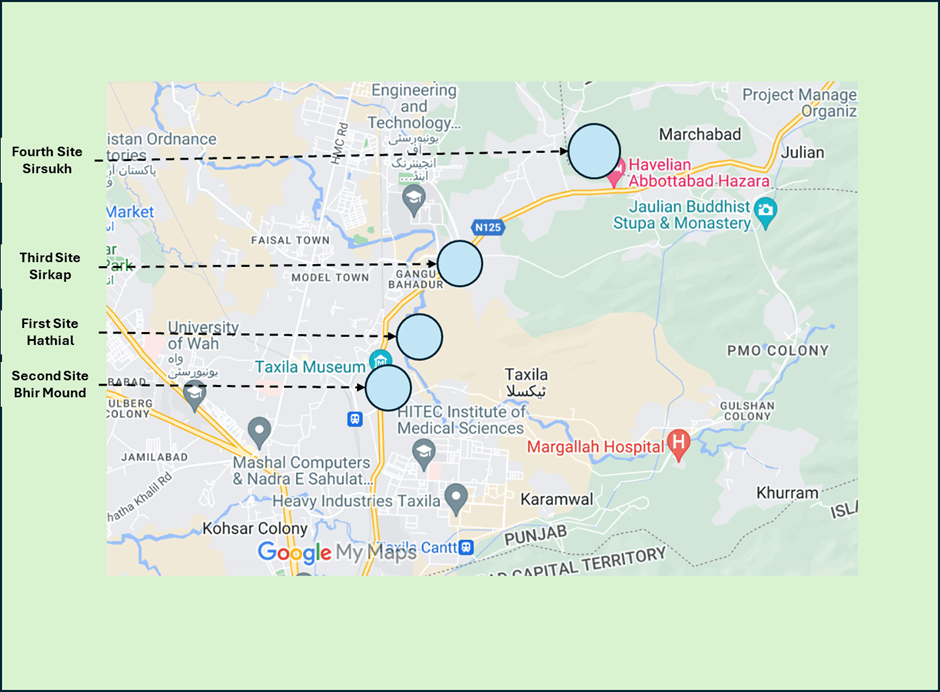Select the Sirsukh blue circle marker
Viewport: 940px width, 692px height.
coord(595,152)
